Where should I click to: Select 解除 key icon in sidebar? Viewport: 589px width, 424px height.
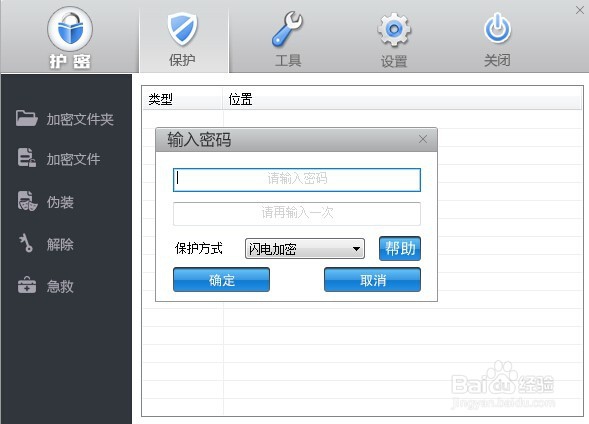tap(26, 243)
